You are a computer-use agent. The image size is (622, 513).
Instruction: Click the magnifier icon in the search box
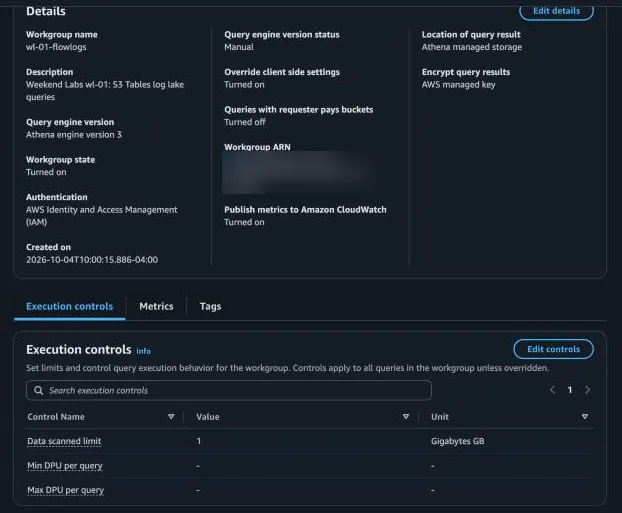(x=38, y=390)
